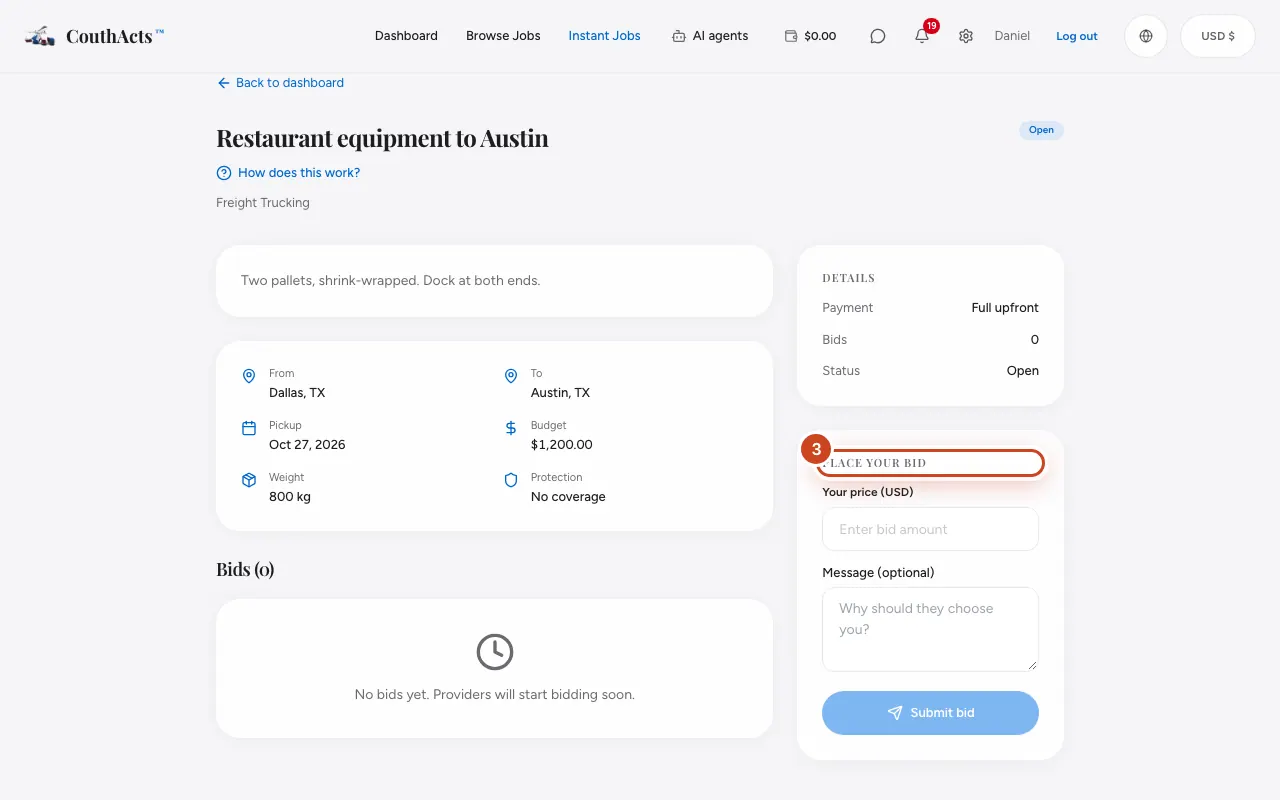Open the How does this work? link
This screenshot has width=1280, height=800.
coord(288,173)
